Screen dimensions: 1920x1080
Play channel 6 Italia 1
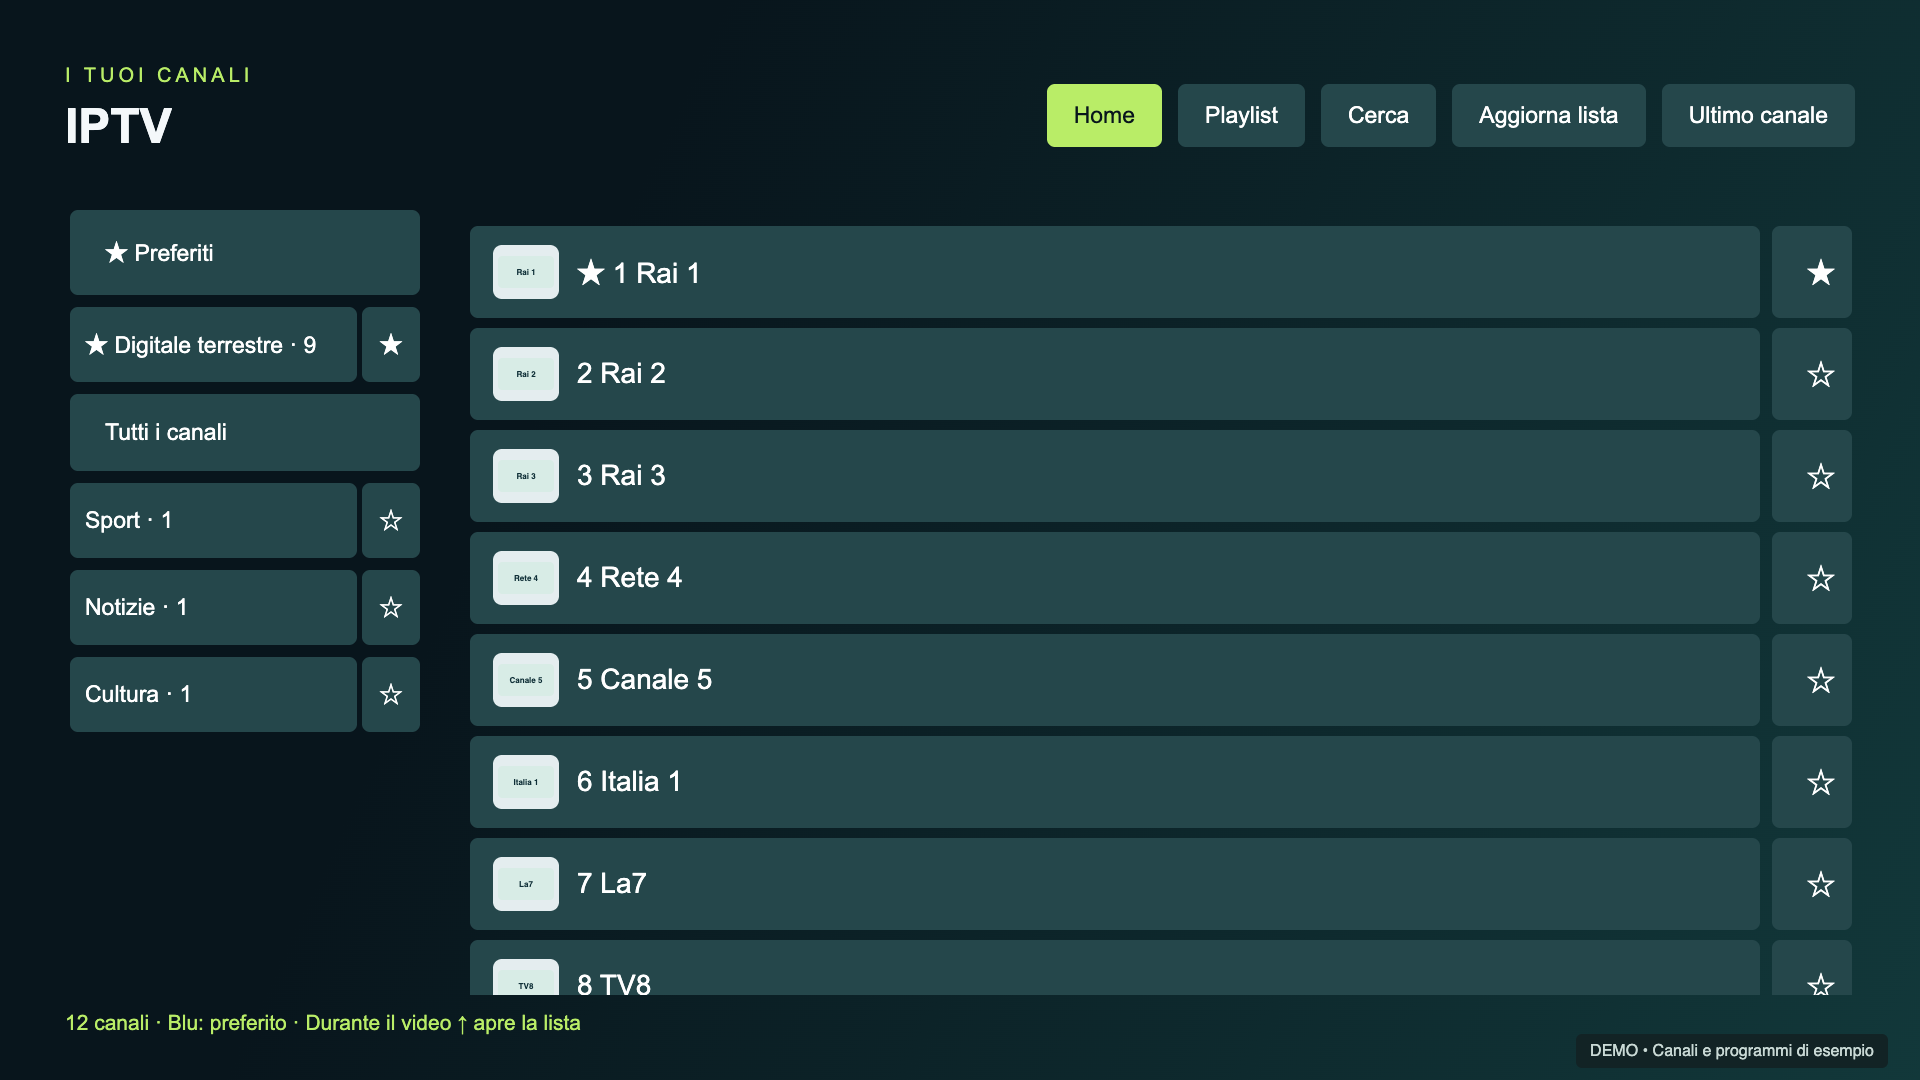[1114, 782]
